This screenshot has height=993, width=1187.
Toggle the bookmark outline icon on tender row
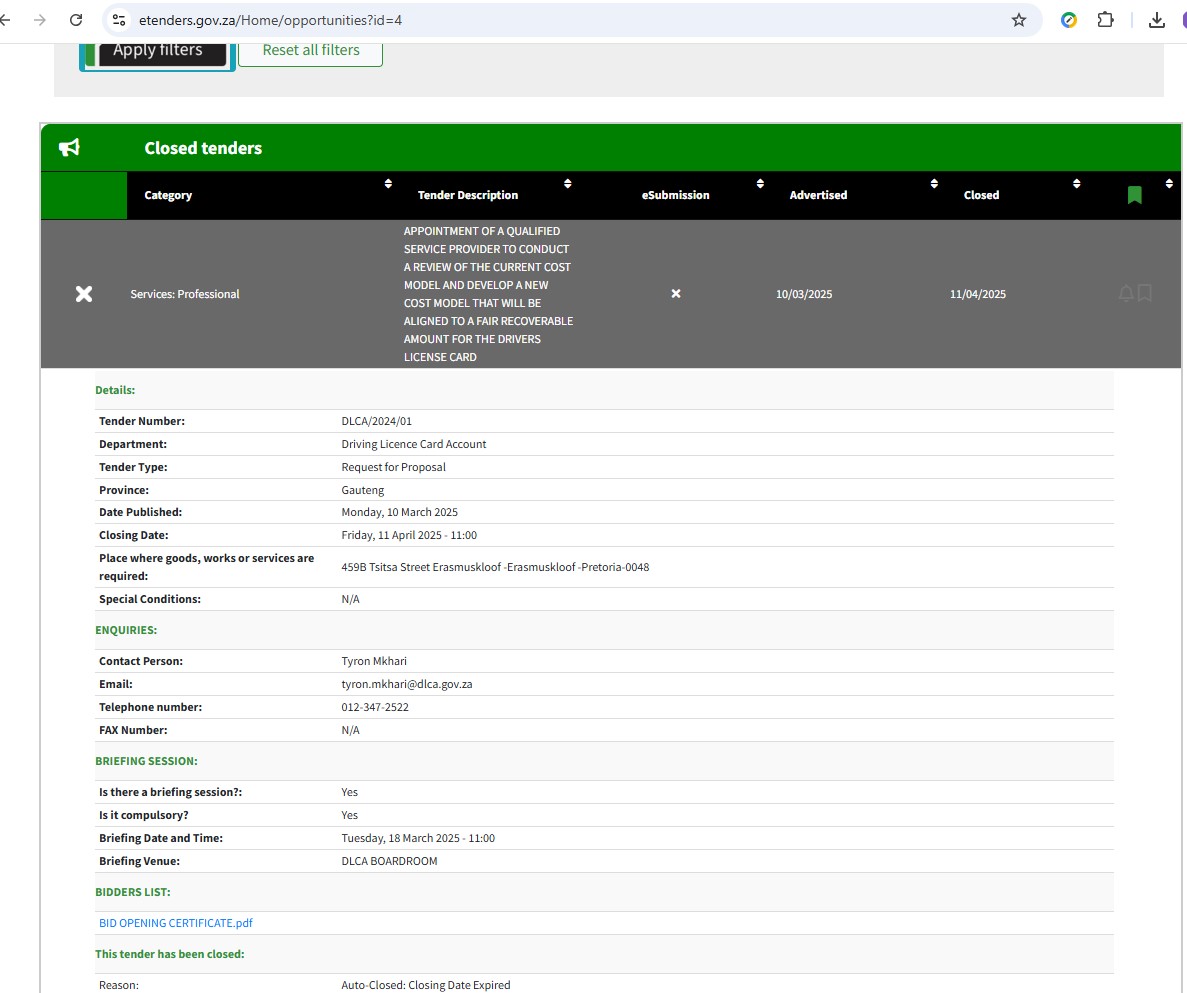pyautogui.click(x=1145, y=293)
